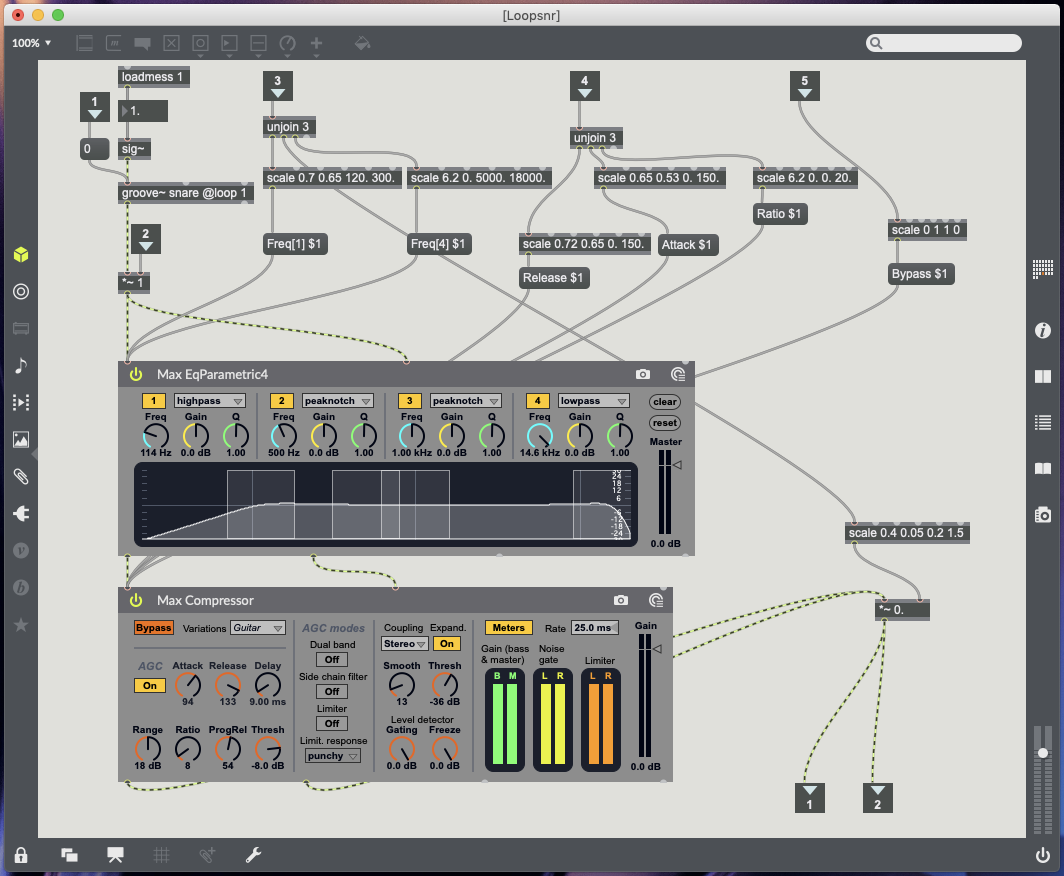
Task: Take snapshot of Max EqParametric4 camera icon
Action: (642, 374)
